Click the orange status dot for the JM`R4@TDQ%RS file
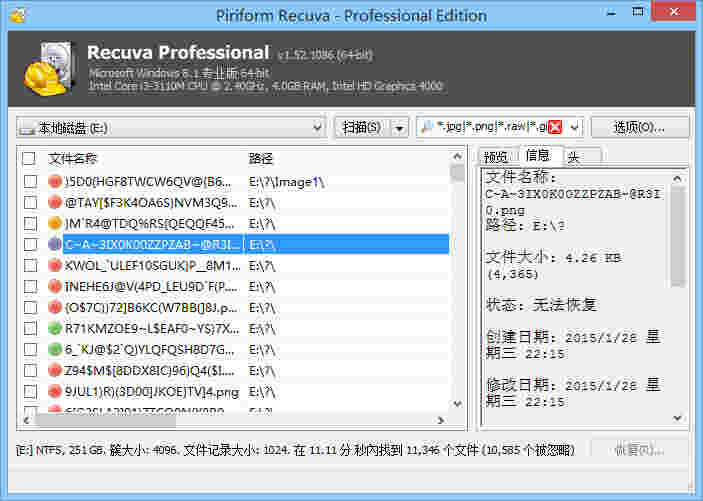This screenshot has width=703, height=501. pos(55,223)
